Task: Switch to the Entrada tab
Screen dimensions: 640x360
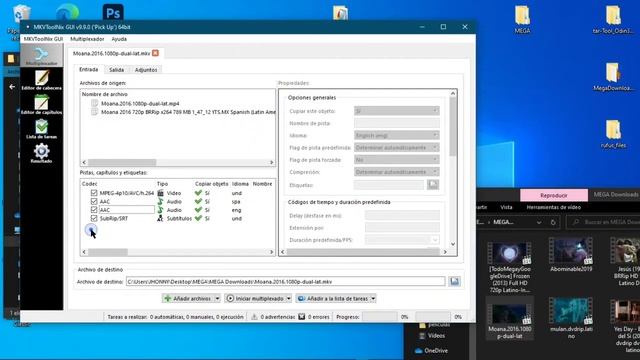Action: (89, 69)
